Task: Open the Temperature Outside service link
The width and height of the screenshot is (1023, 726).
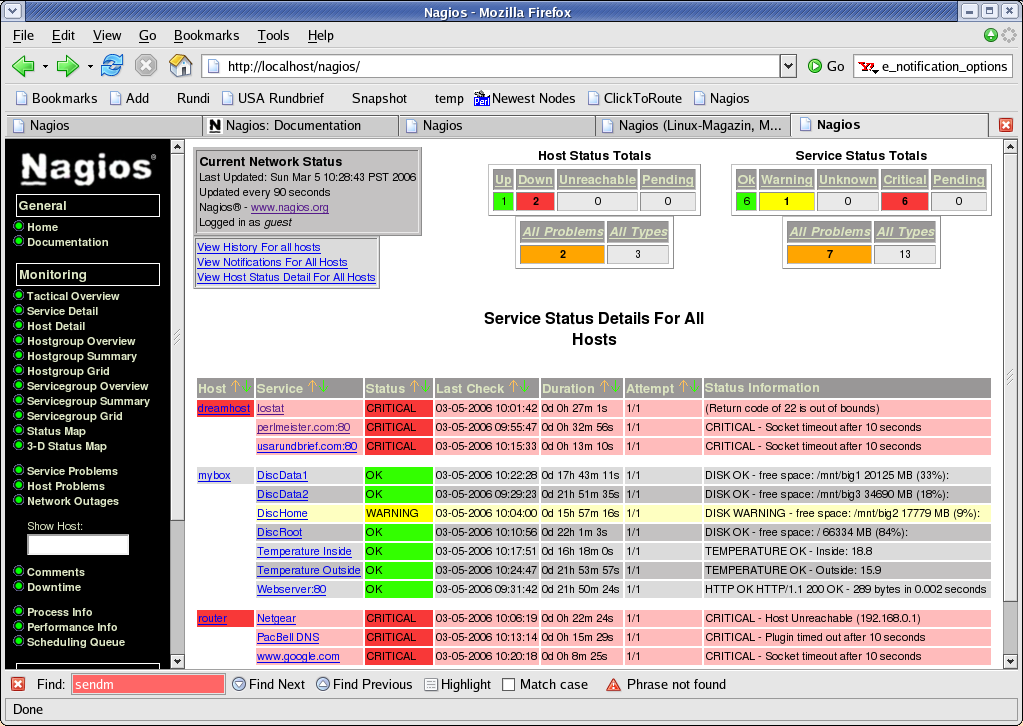Action: [309, 570]
